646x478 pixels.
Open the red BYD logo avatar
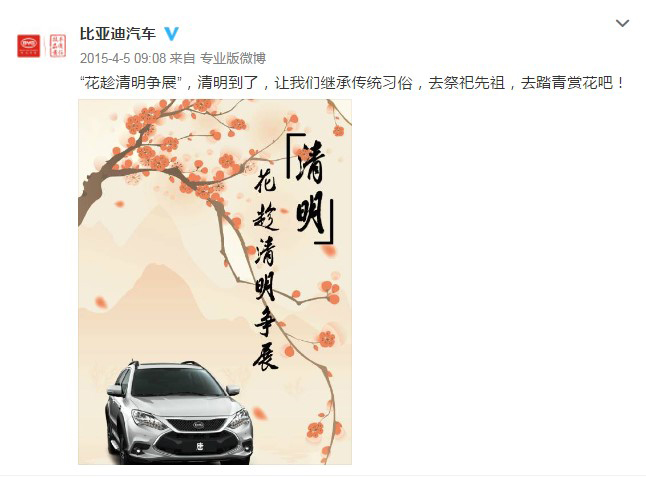pyautogui.click(x=28, y=46)
